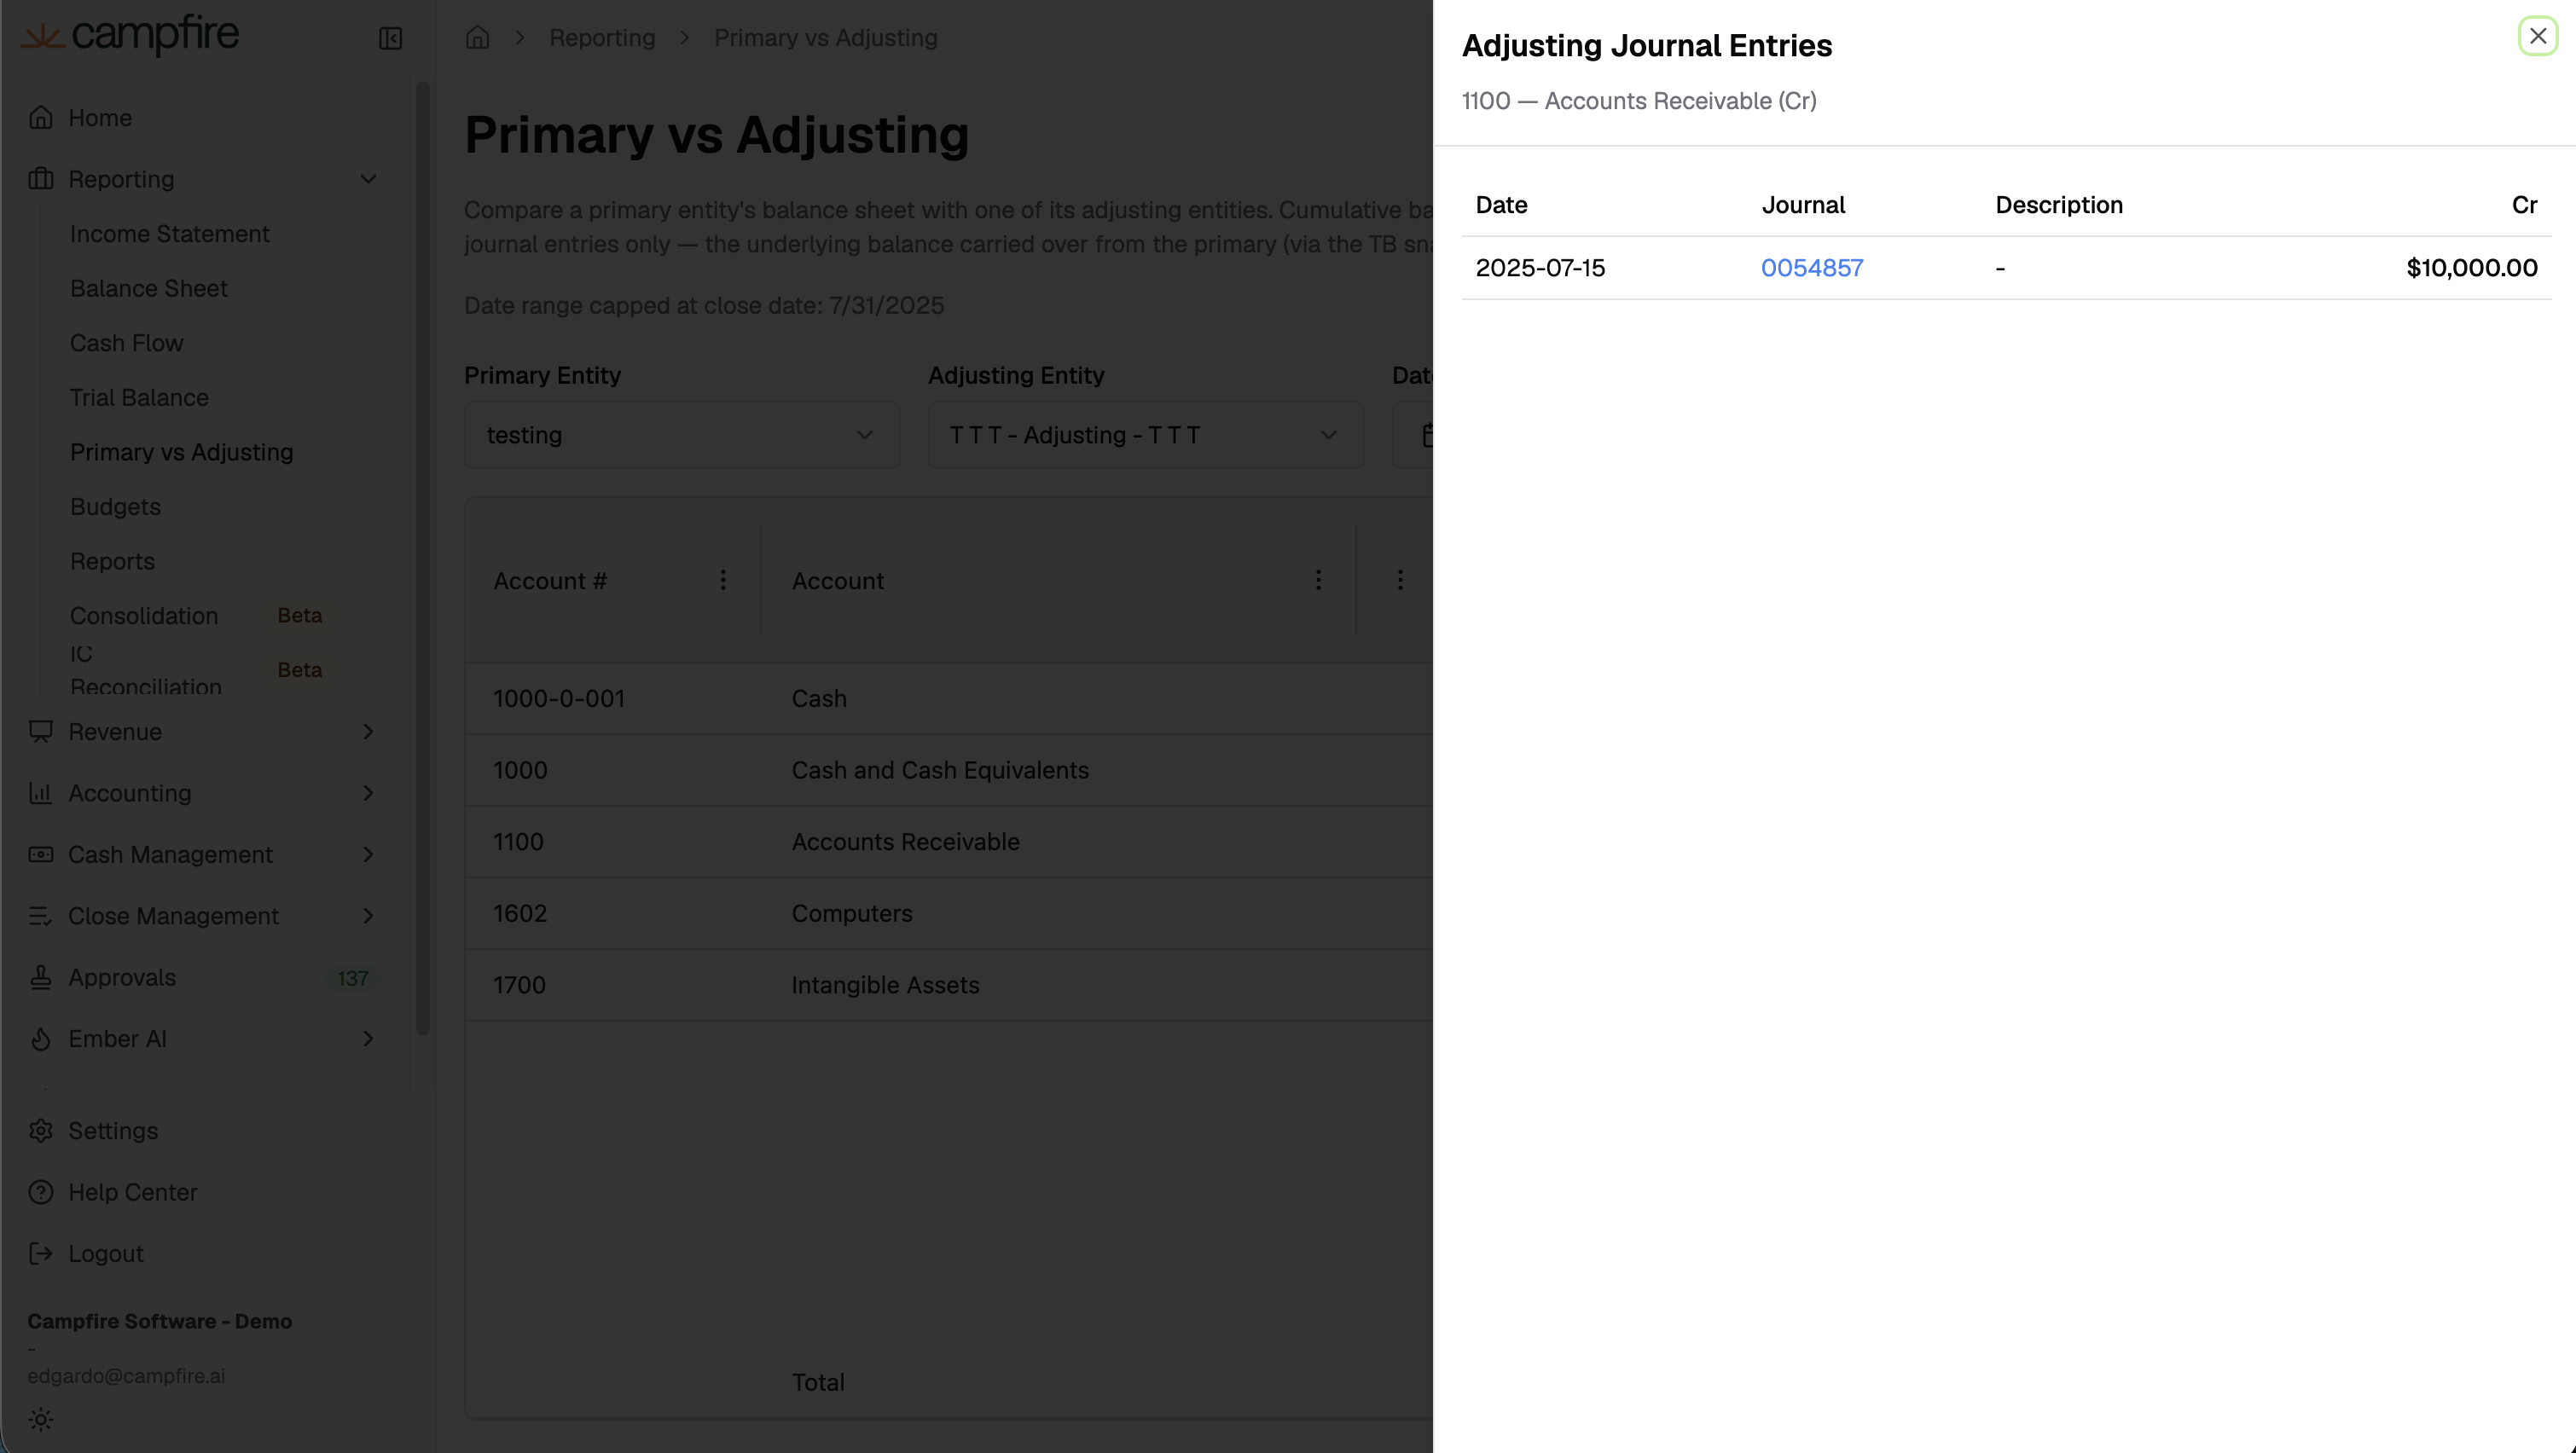The height and width of the screenshot is (1453, 2576).
Task: Click the Journal column header in panel
Action: click(1803, 205)
